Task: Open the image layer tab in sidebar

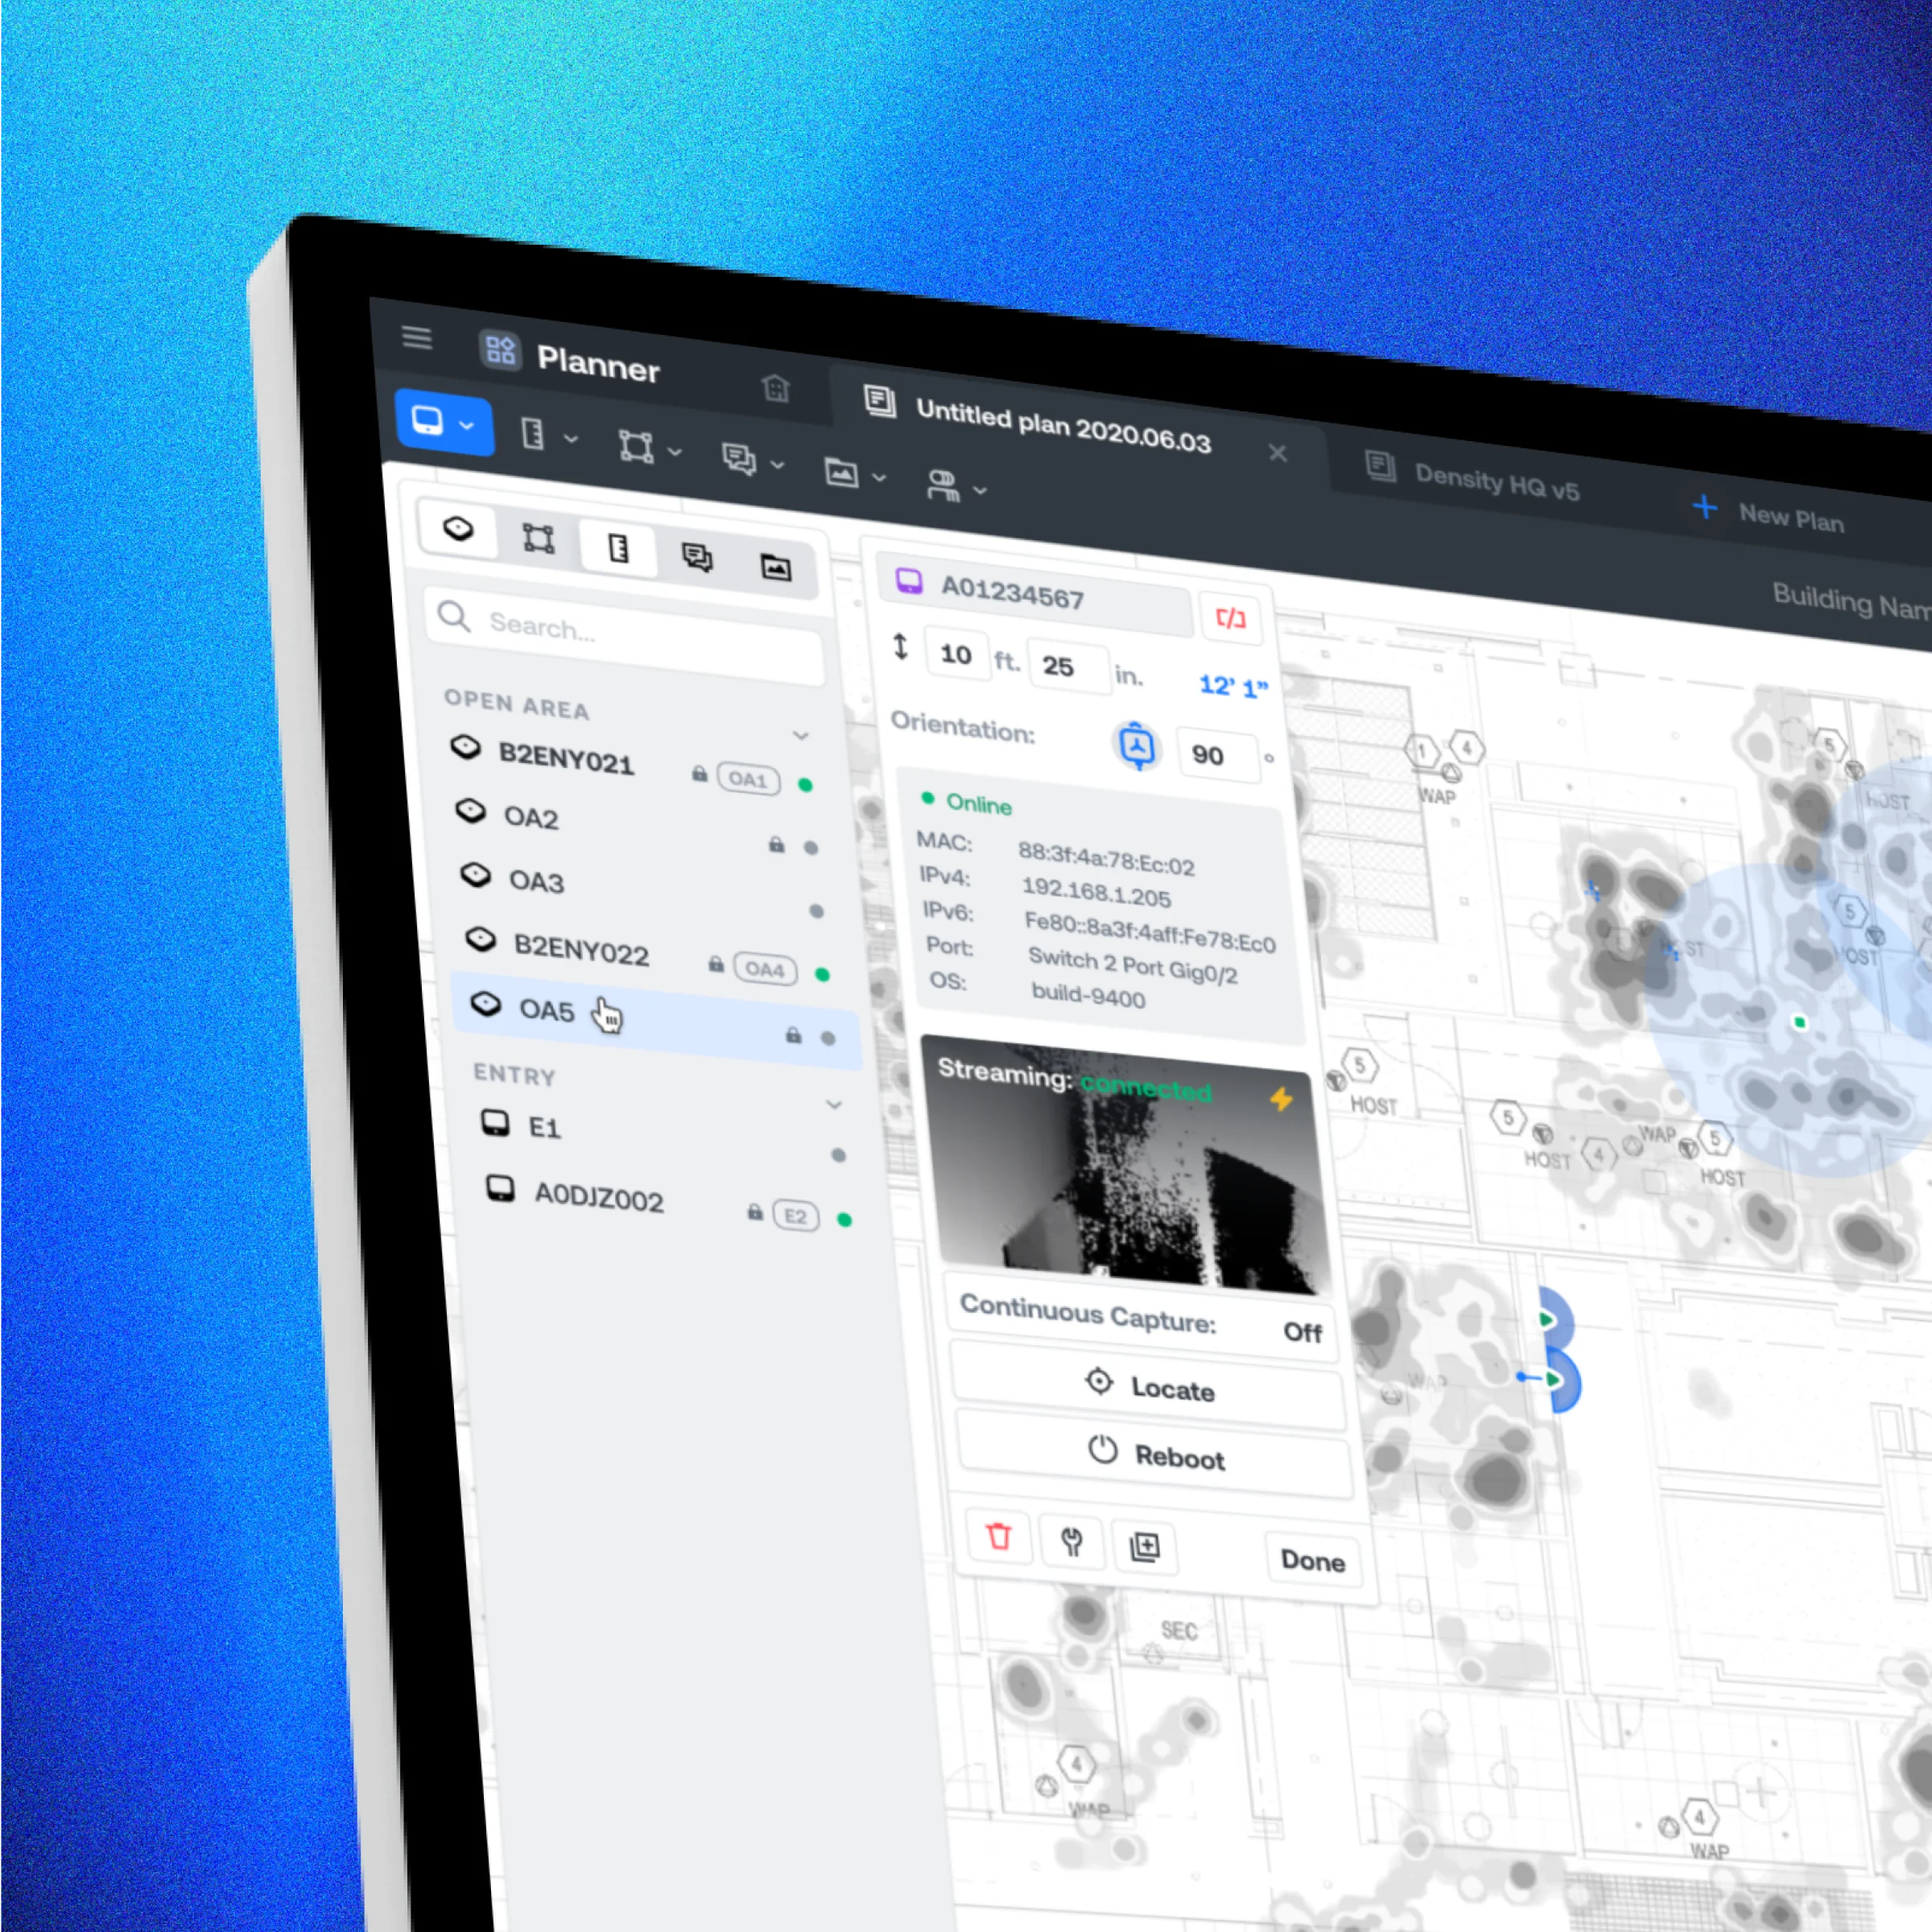Action: pos(776,568)
